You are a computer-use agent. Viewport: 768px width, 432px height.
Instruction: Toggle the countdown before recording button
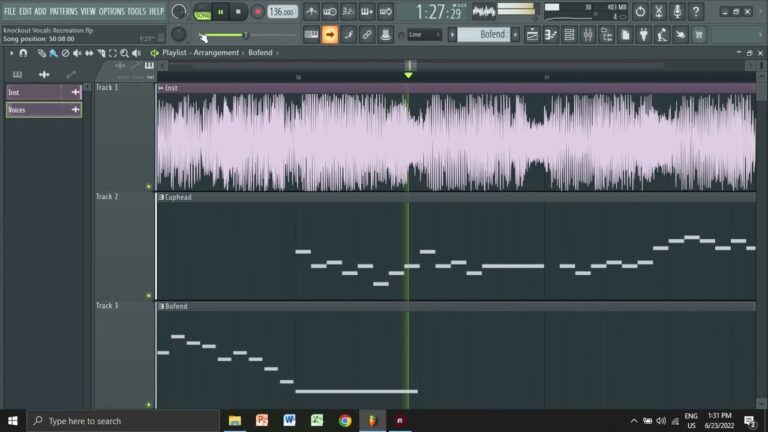point(348,11)
